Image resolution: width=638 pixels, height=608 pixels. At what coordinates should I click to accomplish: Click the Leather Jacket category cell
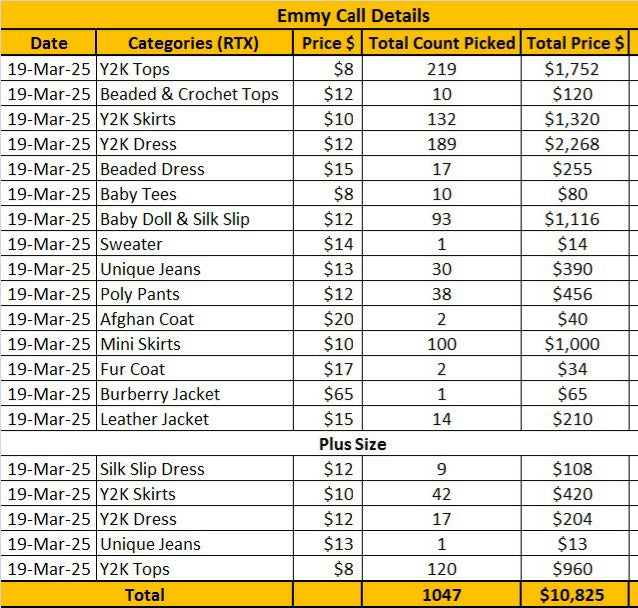[194, 419]
